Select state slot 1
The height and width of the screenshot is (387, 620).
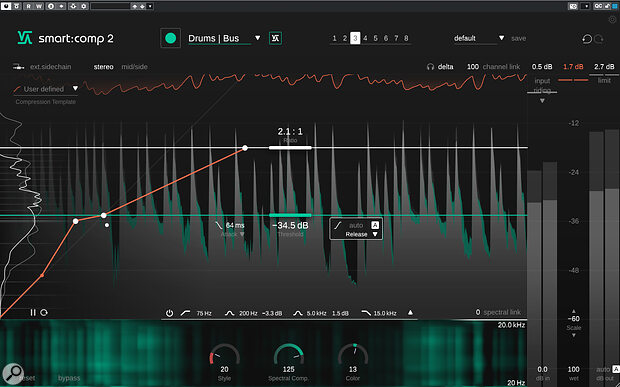tap(335, 38)
